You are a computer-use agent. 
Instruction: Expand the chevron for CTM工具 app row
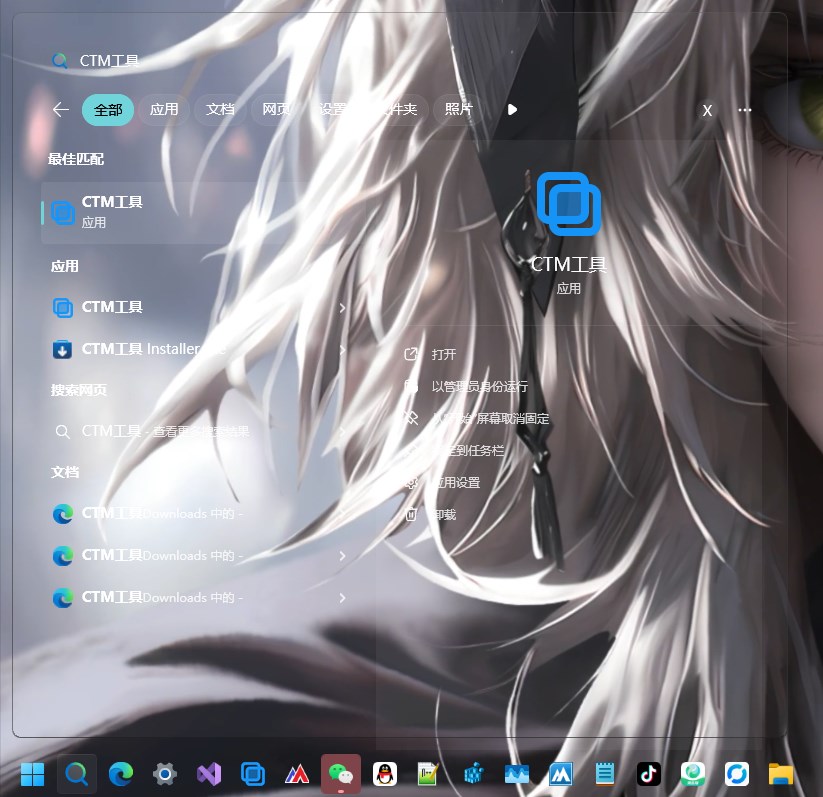click(x=342, y=308)
